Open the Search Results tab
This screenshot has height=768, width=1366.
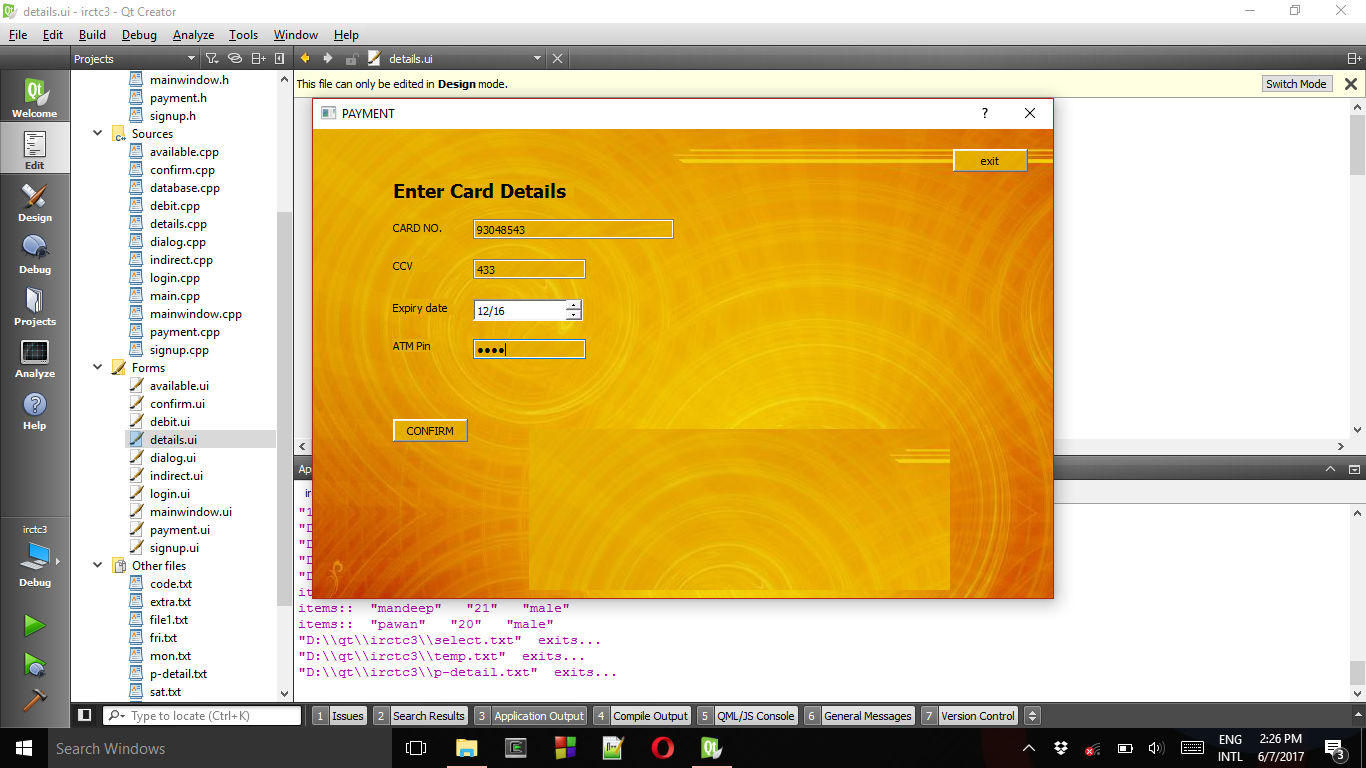419,715
